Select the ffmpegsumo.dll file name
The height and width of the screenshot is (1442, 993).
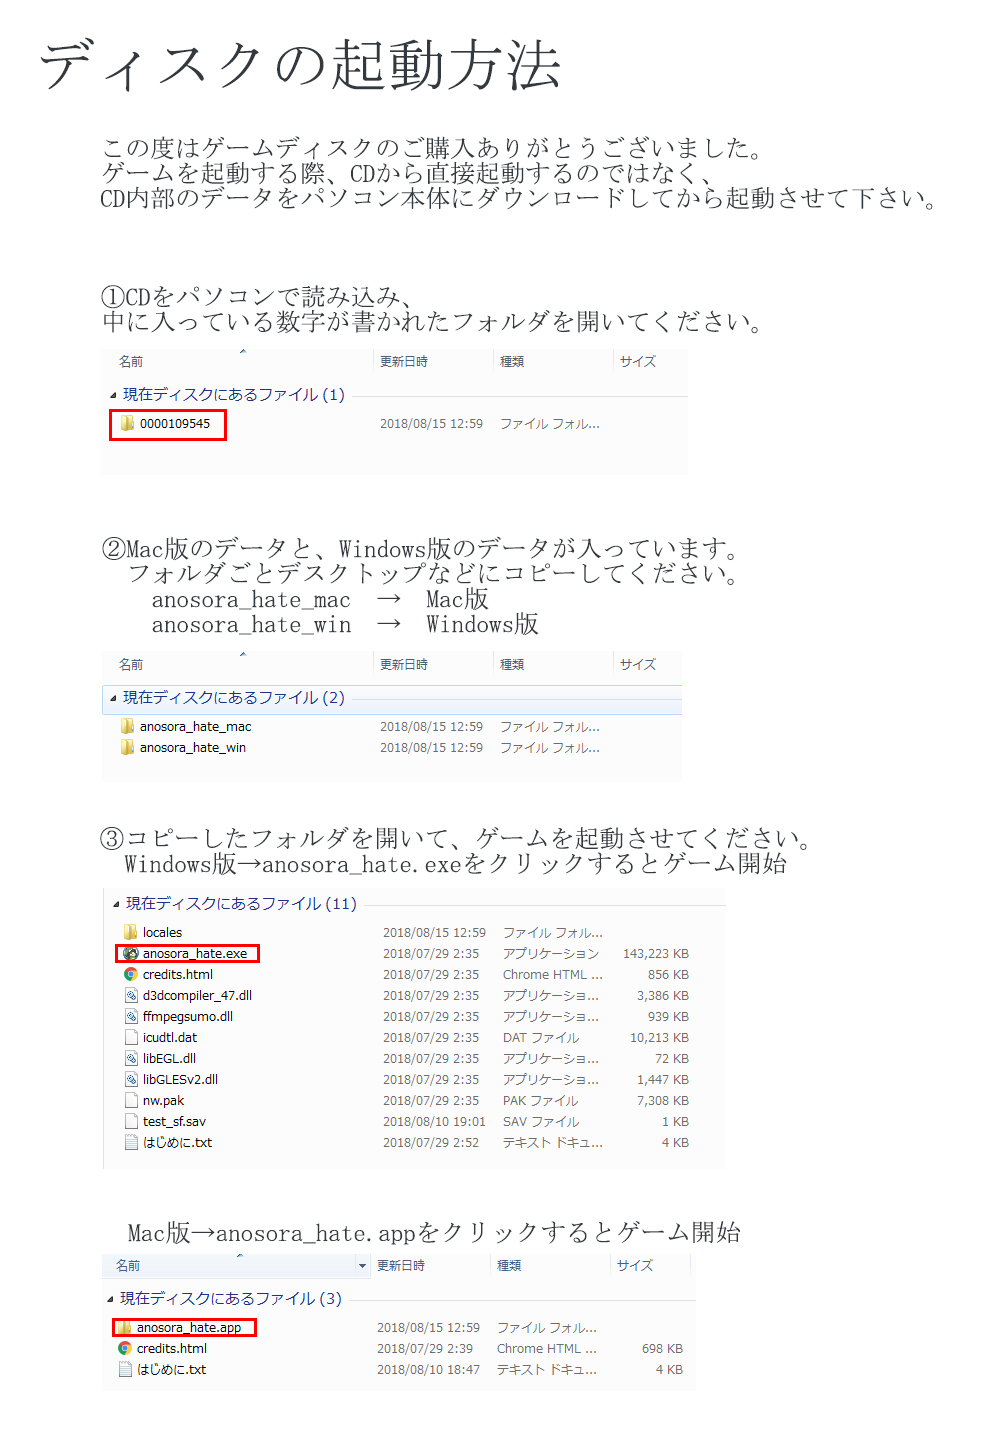[188, 1017]
